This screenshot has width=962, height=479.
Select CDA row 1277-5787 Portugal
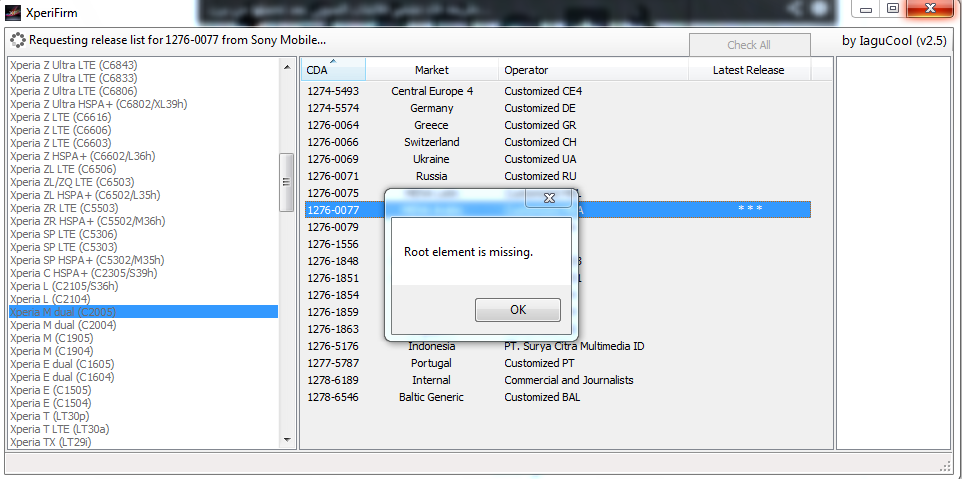(x=558, y=363)
